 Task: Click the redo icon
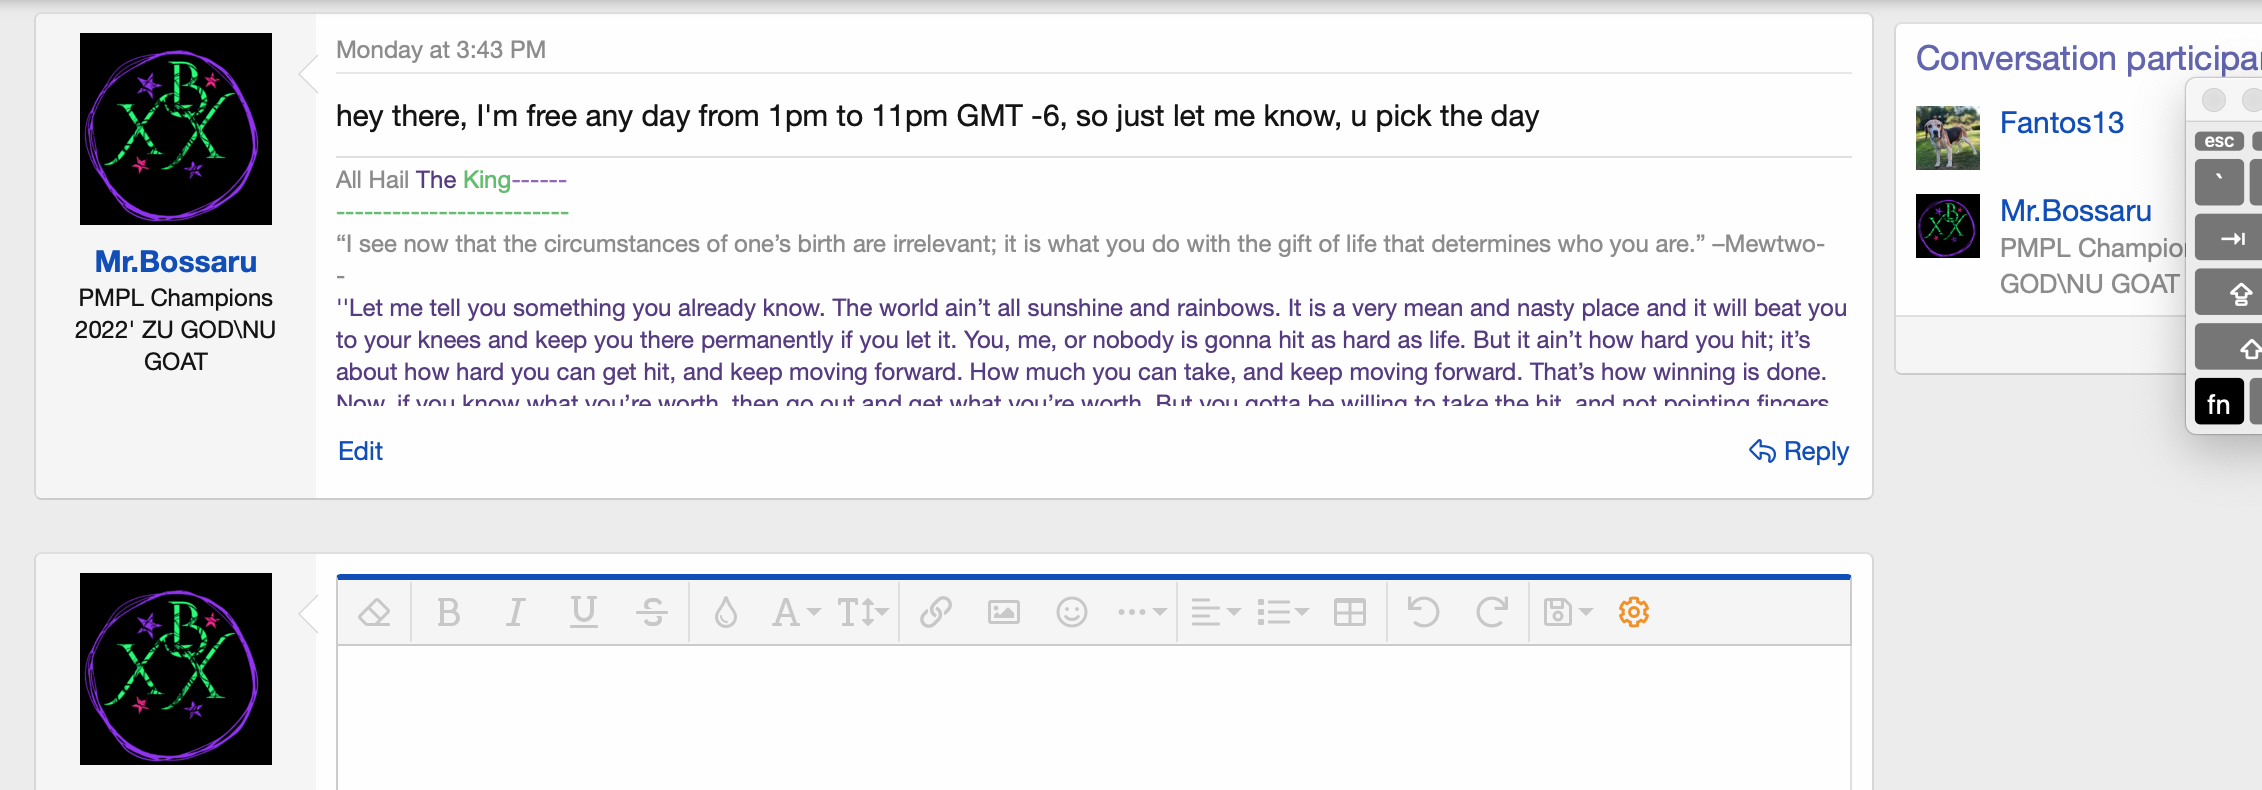click(x=1491, y=612)
